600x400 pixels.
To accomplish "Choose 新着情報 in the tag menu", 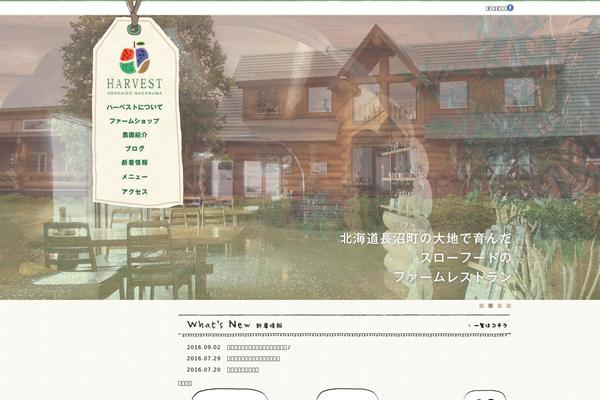I will click(135, 162).
